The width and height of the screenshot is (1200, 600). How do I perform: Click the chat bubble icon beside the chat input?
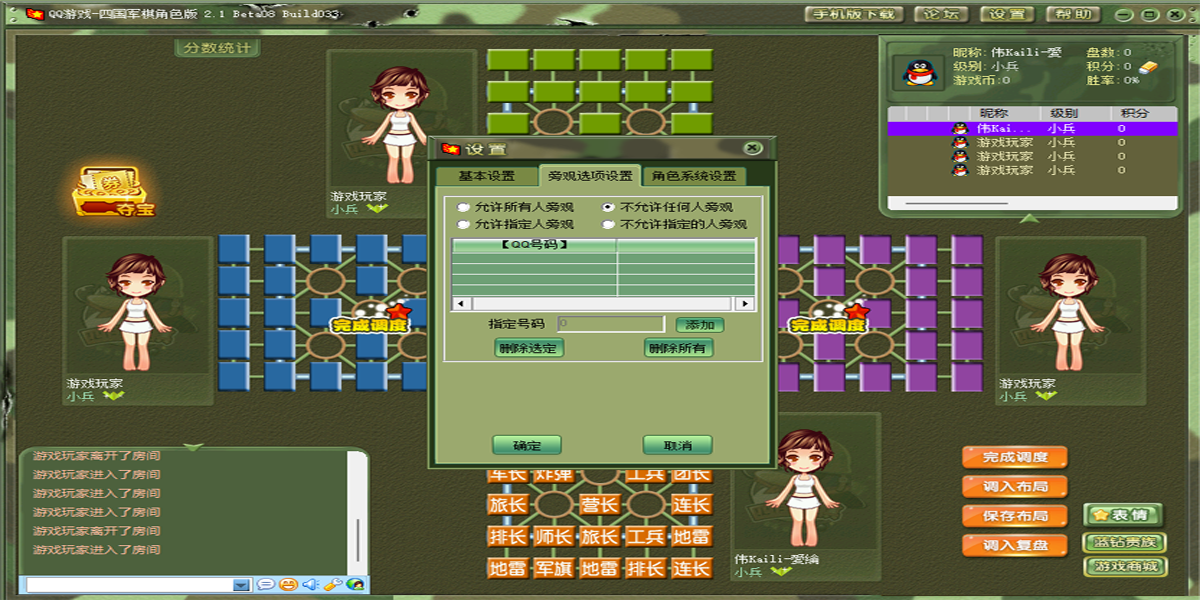click(x=266, y=585)
